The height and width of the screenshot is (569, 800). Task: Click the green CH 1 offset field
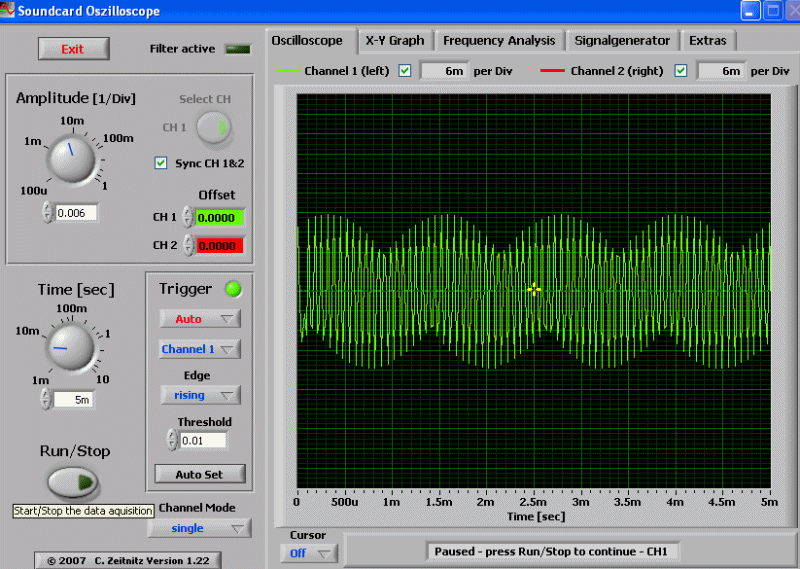219,218
